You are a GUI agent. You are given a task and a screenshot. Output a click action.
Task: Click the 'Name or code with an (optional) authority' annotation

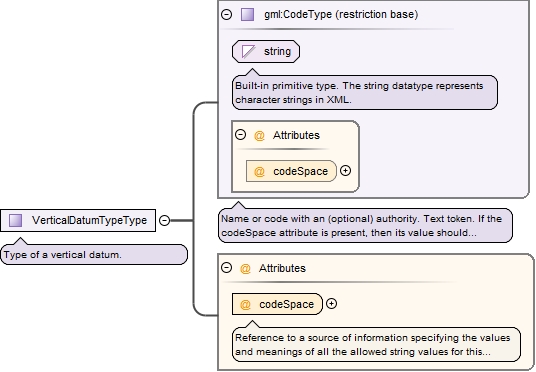tap(365, 225)
